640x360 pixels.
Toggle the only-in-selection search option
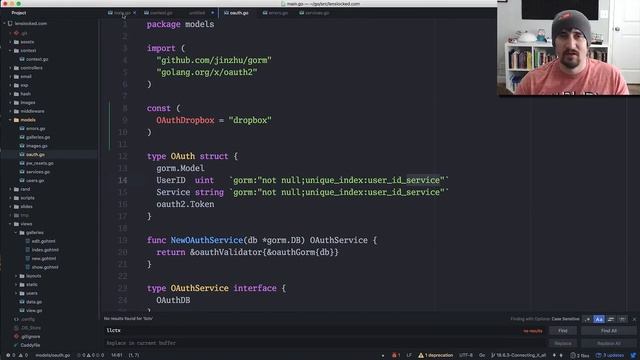coord(611,319)
